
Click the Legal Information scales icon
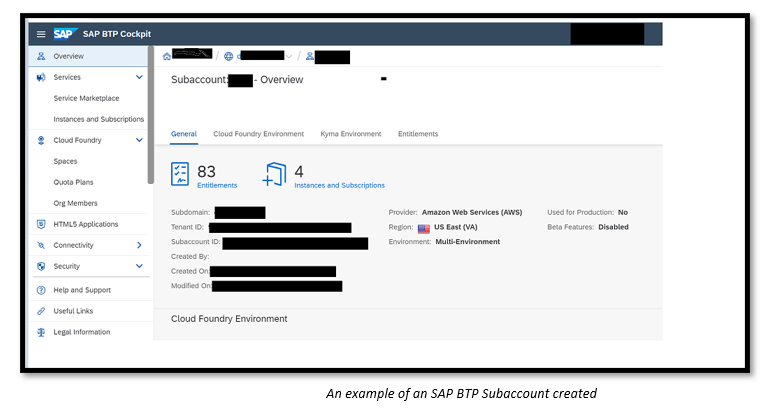[x=41, y=332]
